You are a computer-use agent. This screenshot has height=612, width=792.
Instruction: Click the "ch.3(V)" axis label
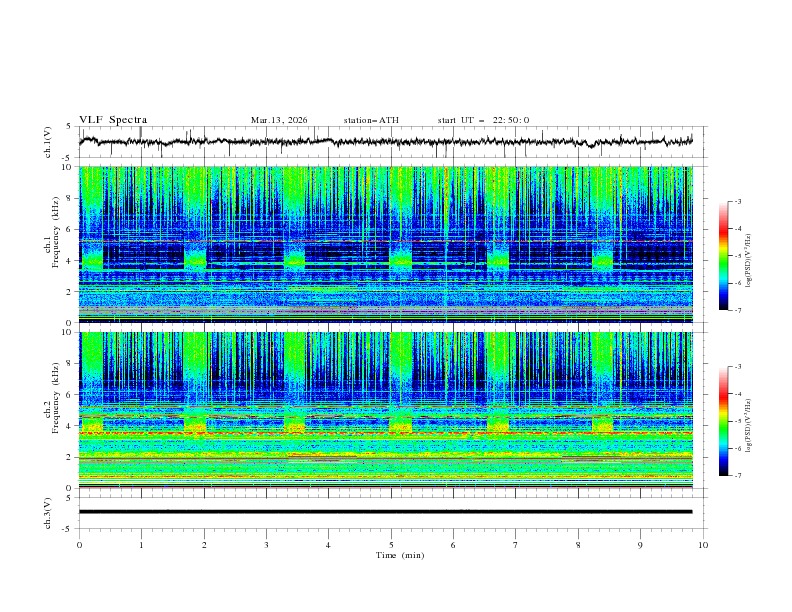pos(48,513)
